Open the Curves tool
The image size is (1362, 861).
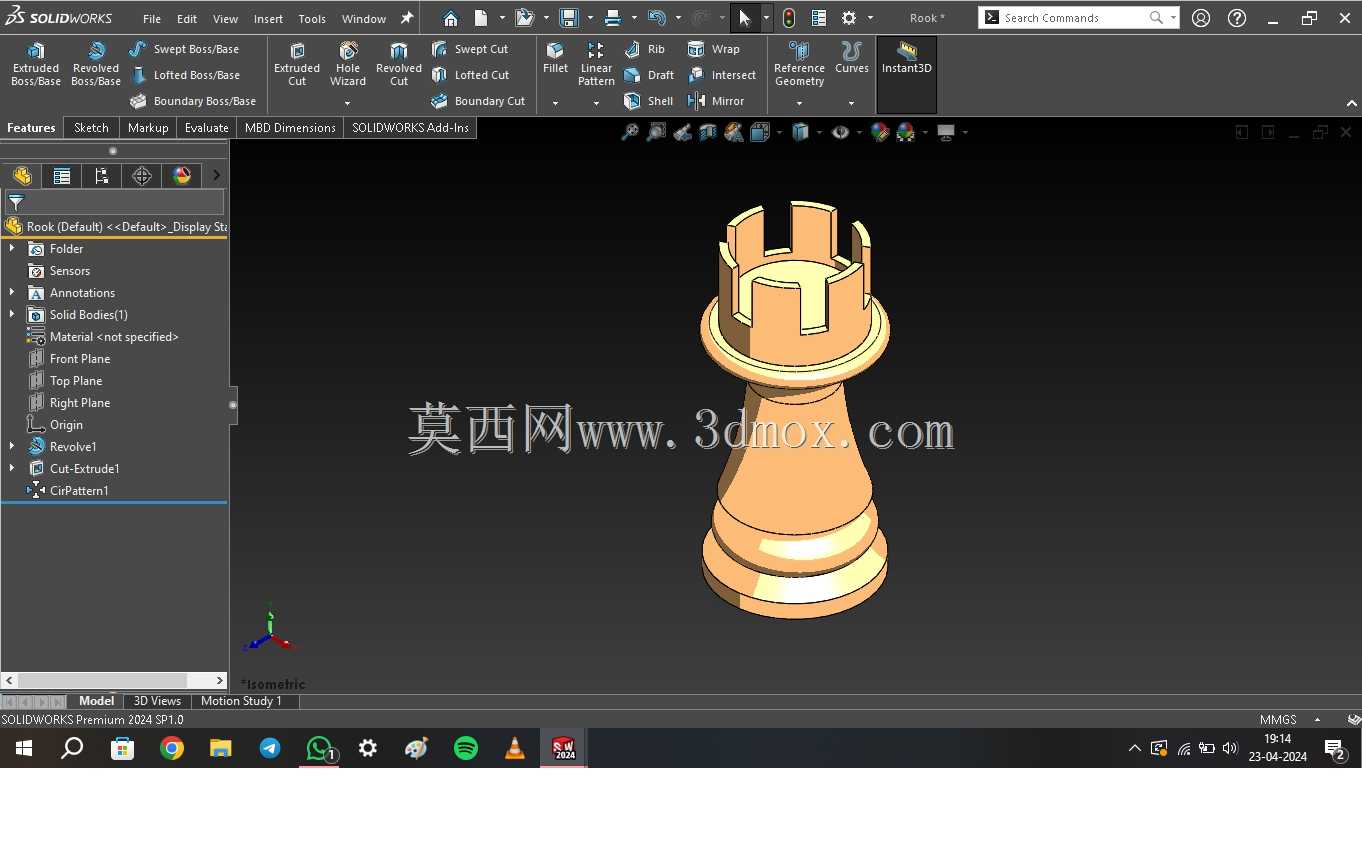tap(851, 58)
